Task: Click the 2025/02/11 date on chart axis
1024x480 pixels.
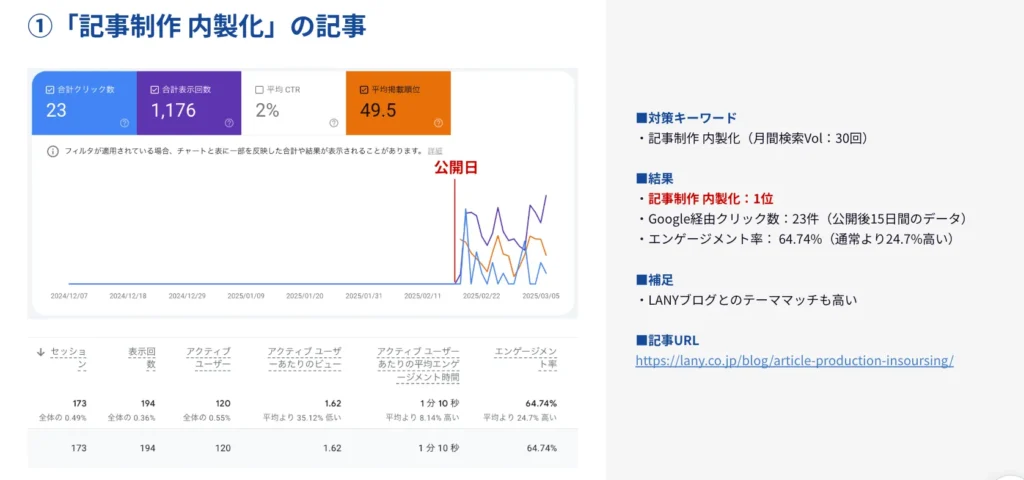Action: 423,295
